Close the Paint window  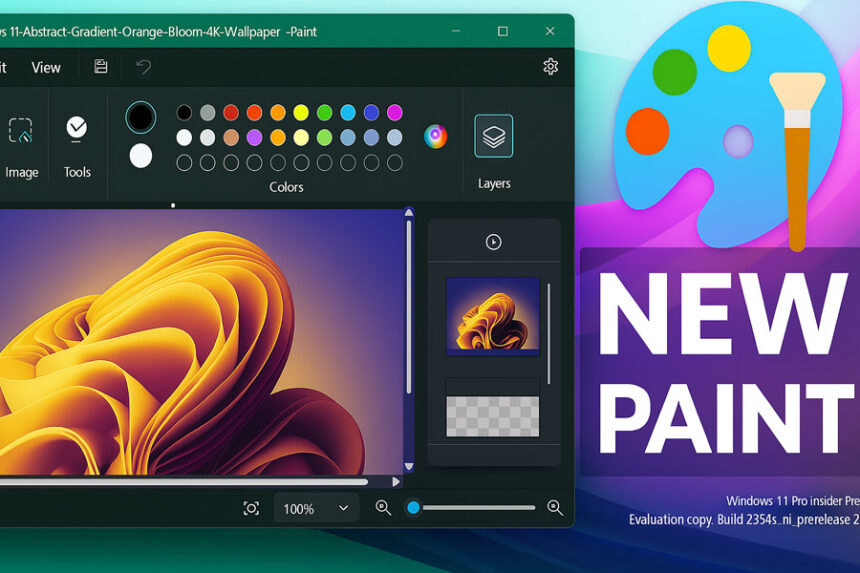(x=550, y=31)
